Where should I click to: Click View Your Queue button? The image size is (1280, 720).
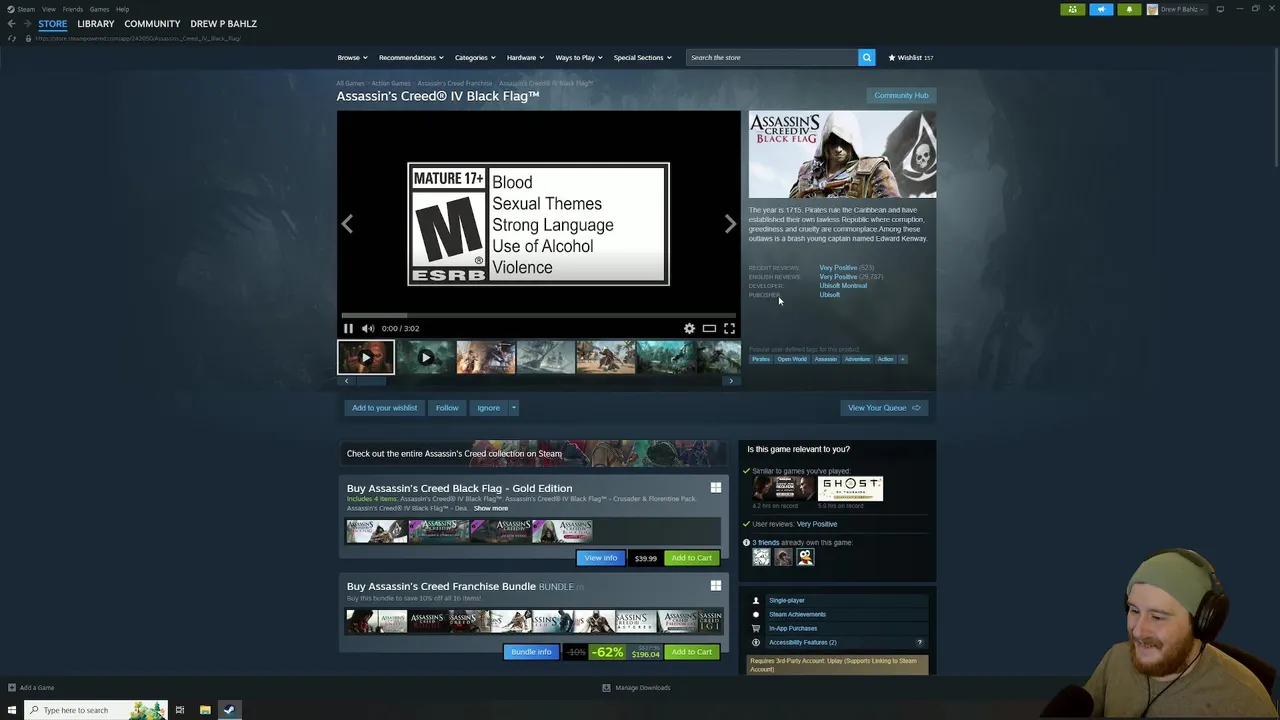point(883,408)
